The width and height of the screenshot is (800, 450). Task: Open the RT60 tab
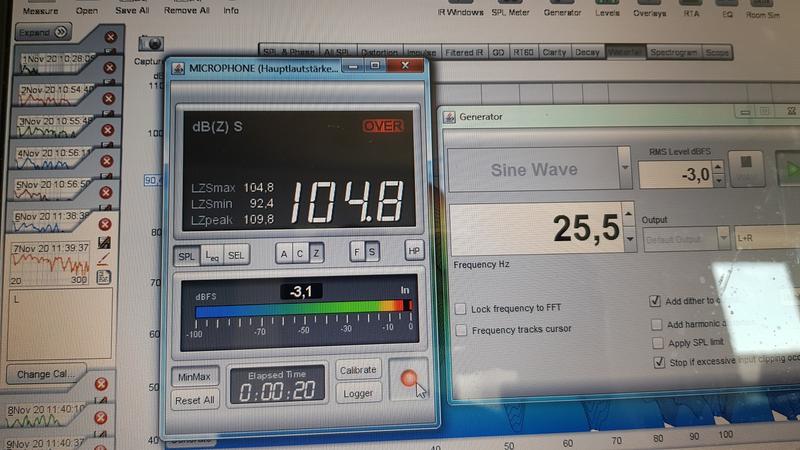point(523,52)
